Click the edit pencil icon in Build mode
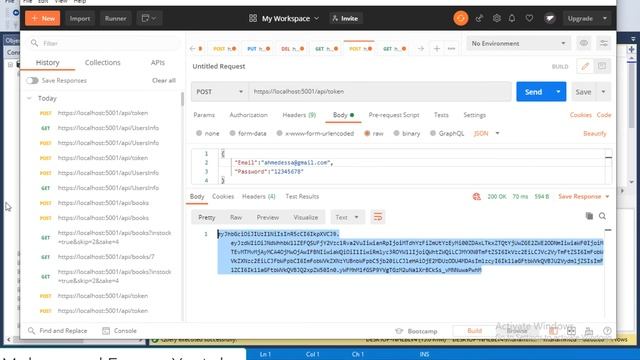This screenshot has height=360, width=640. 585,66
